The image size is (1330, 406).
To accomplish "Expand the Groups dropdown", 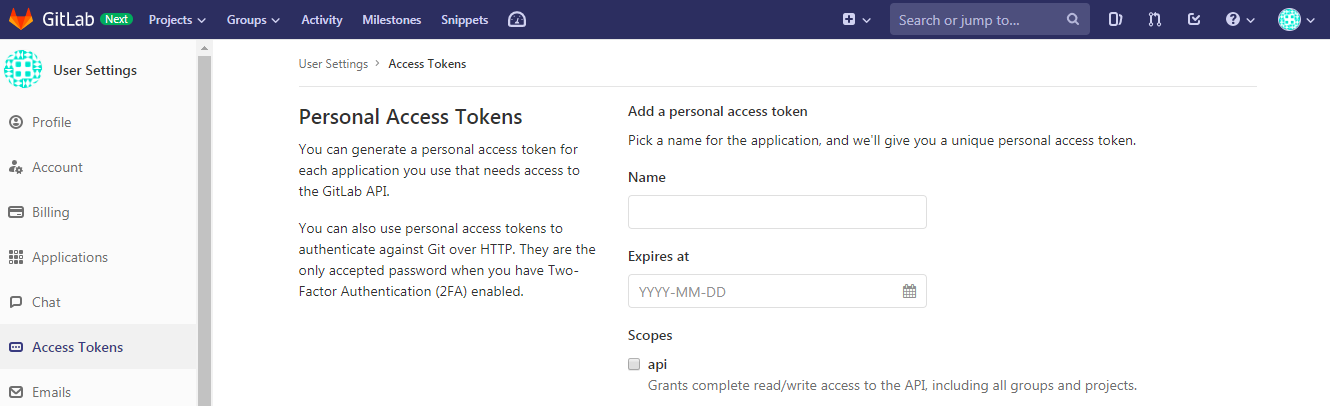I will (253, 20).
